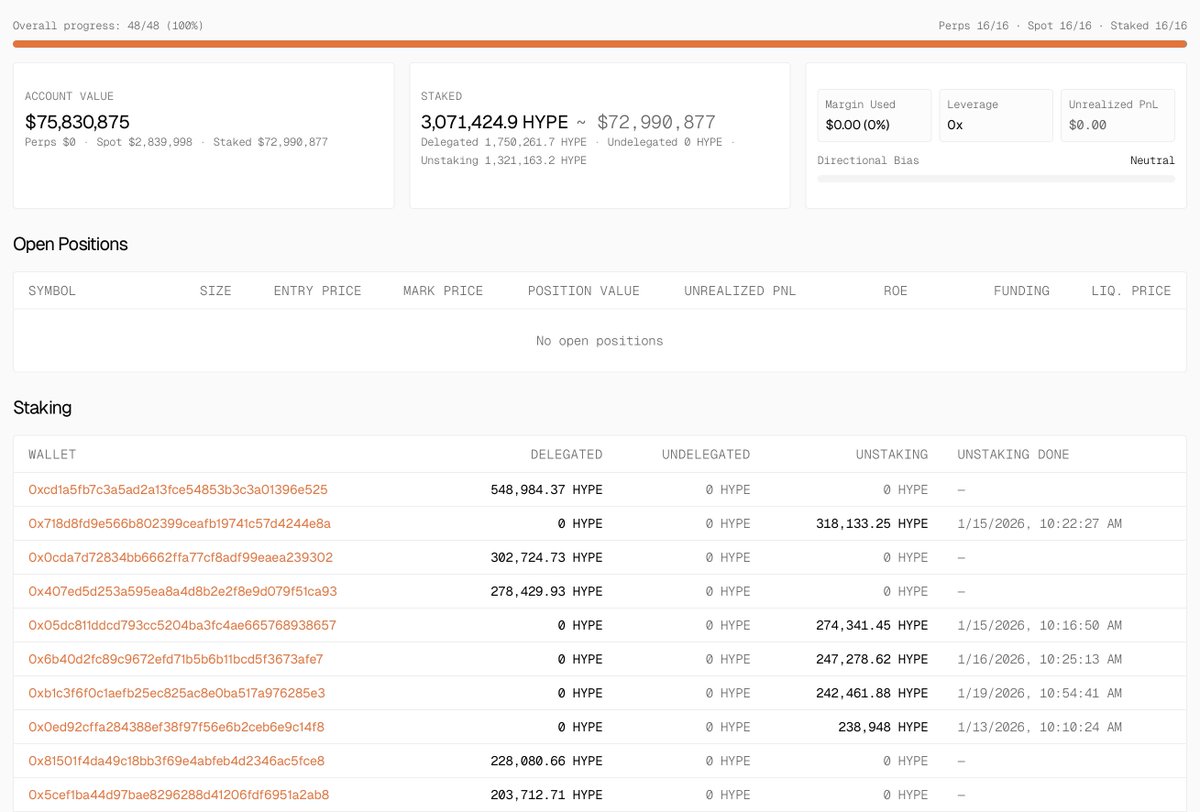Open wallet link 0x5cef1ba44d97bae8296288d41206fdf6951a2ab8
Viewport: 1200px width, 812px height.
[178, 795]
